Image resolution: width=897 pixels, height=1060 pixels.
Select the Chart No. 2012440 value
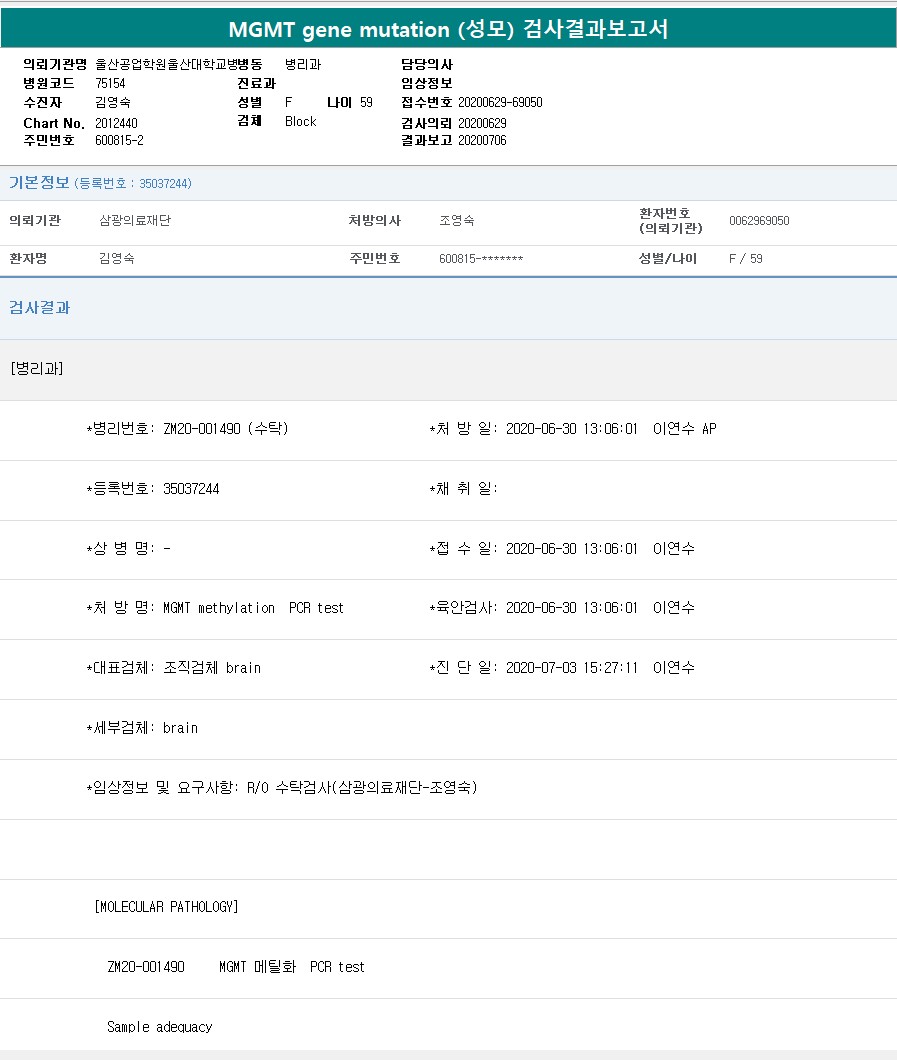coord(116,122)
